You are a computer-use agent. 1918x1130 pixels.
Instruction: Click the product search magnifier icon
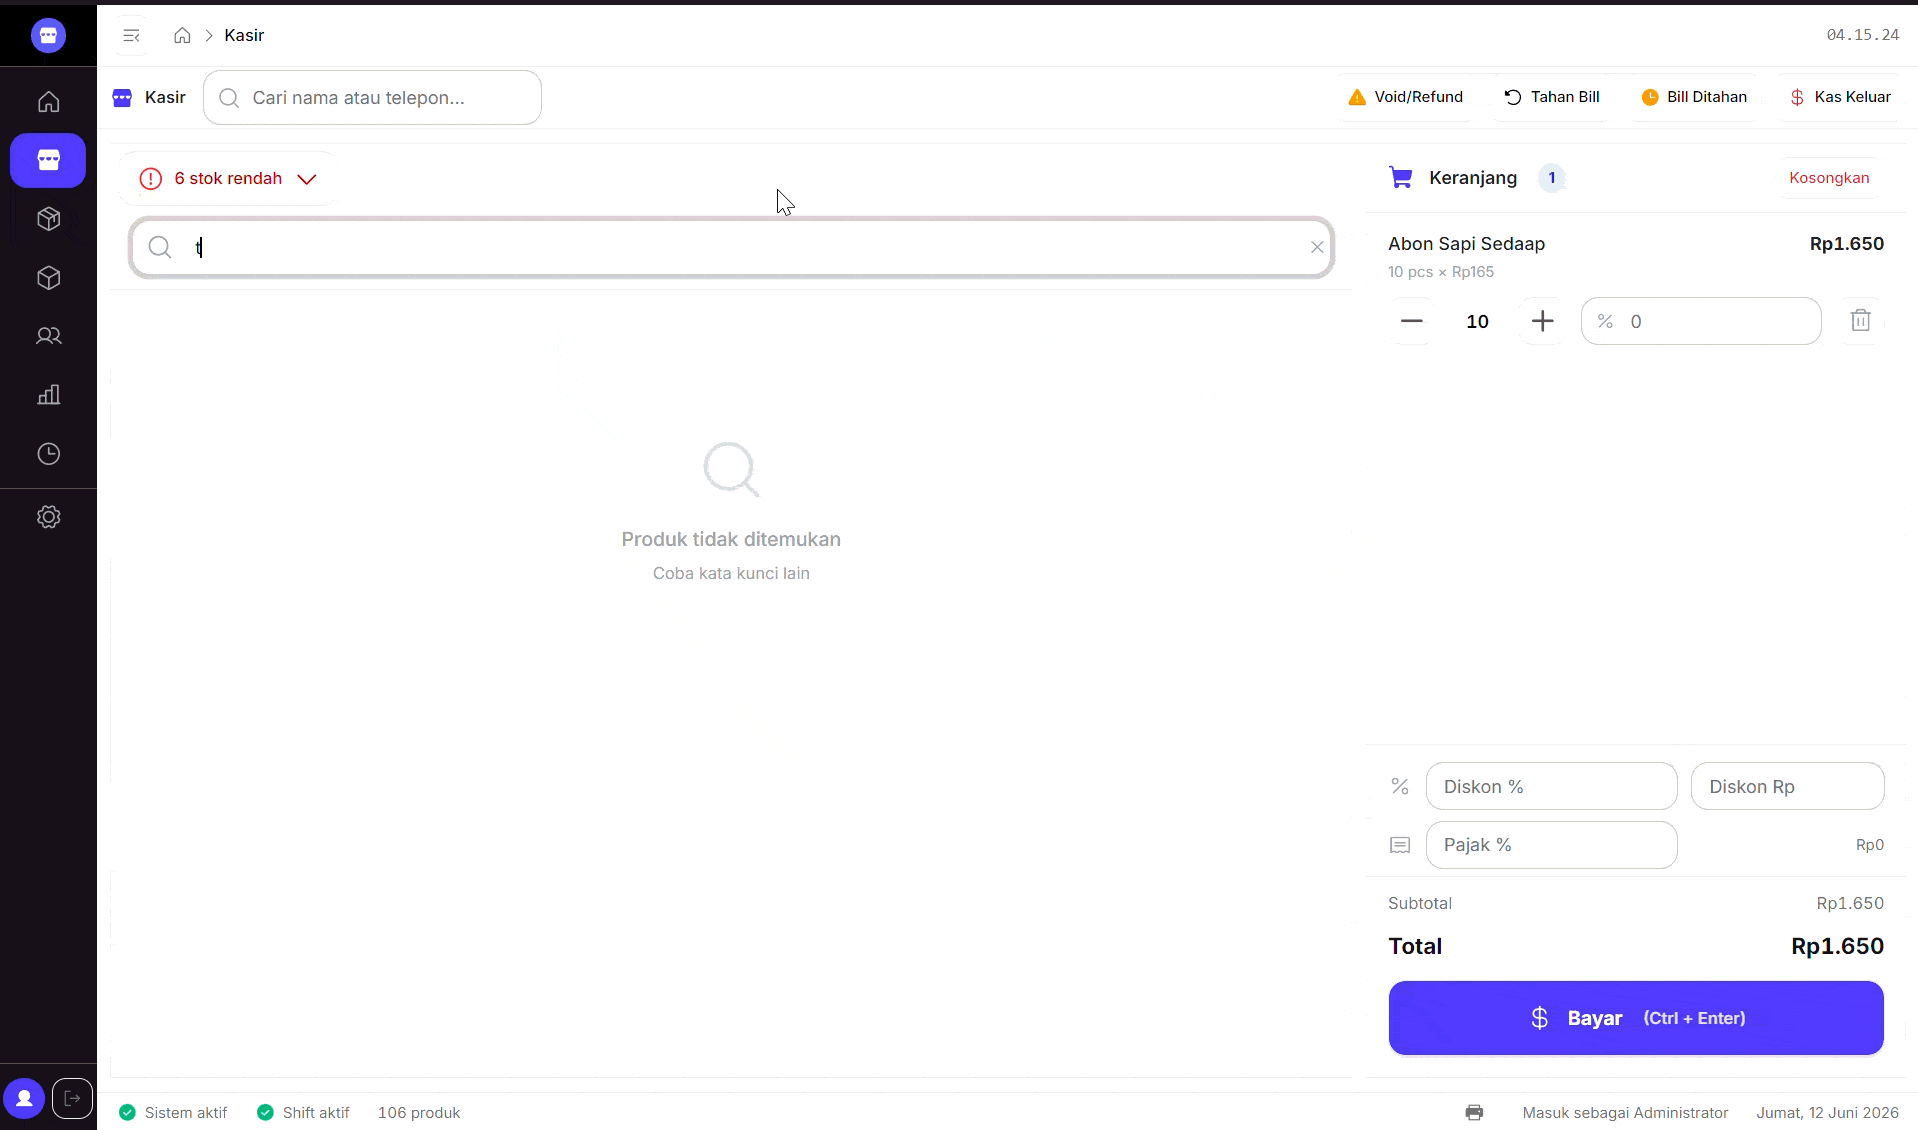click(x=160, y=247)
